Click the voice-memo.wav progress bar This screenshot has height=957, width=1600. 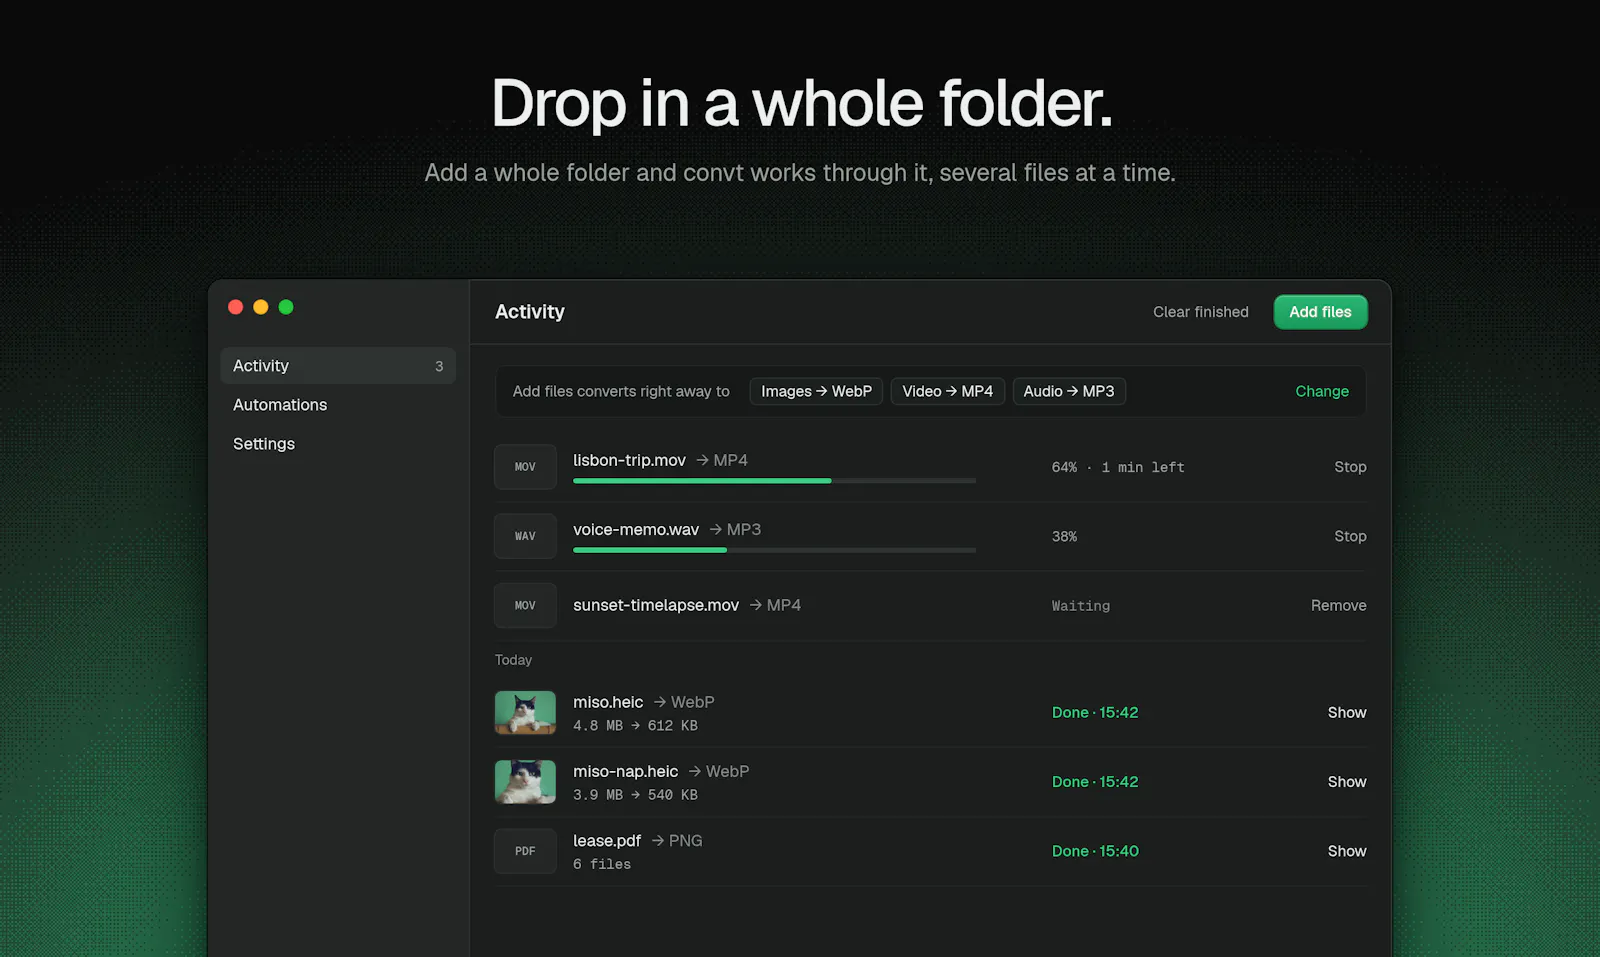774,550
